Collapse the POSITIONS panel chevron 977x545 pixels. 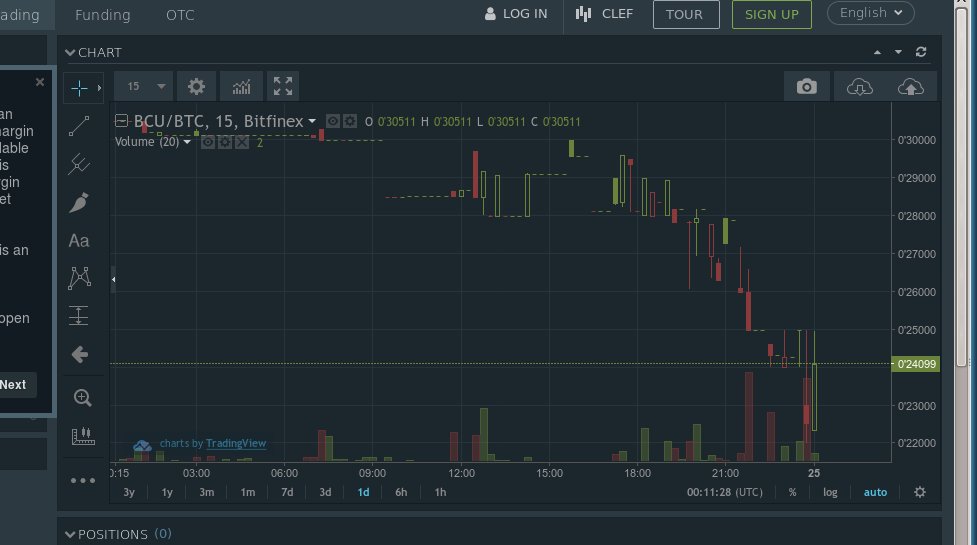[70, 534]
